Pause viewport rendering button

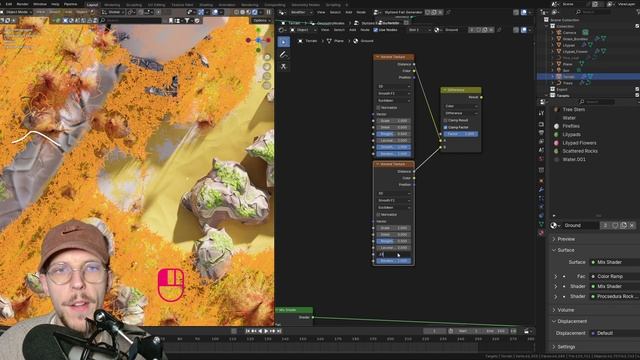269,12
